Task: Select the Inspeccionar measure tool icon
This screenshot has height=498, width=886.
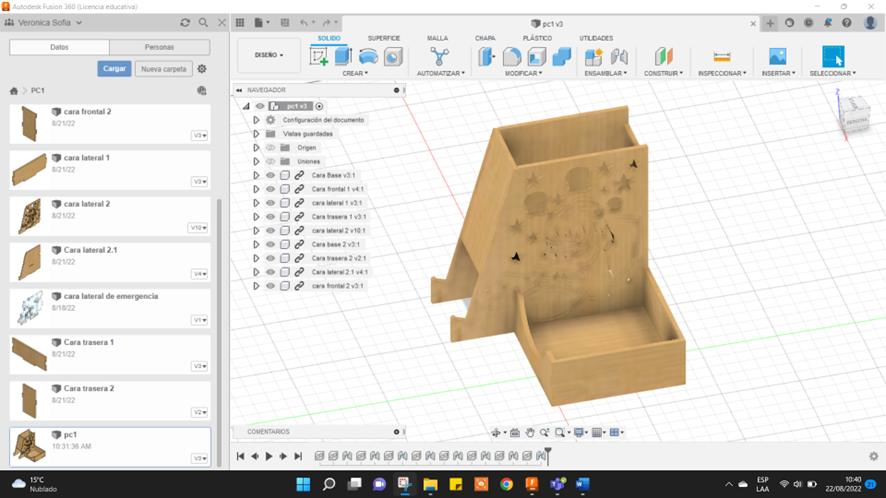Action: point(722,57)
